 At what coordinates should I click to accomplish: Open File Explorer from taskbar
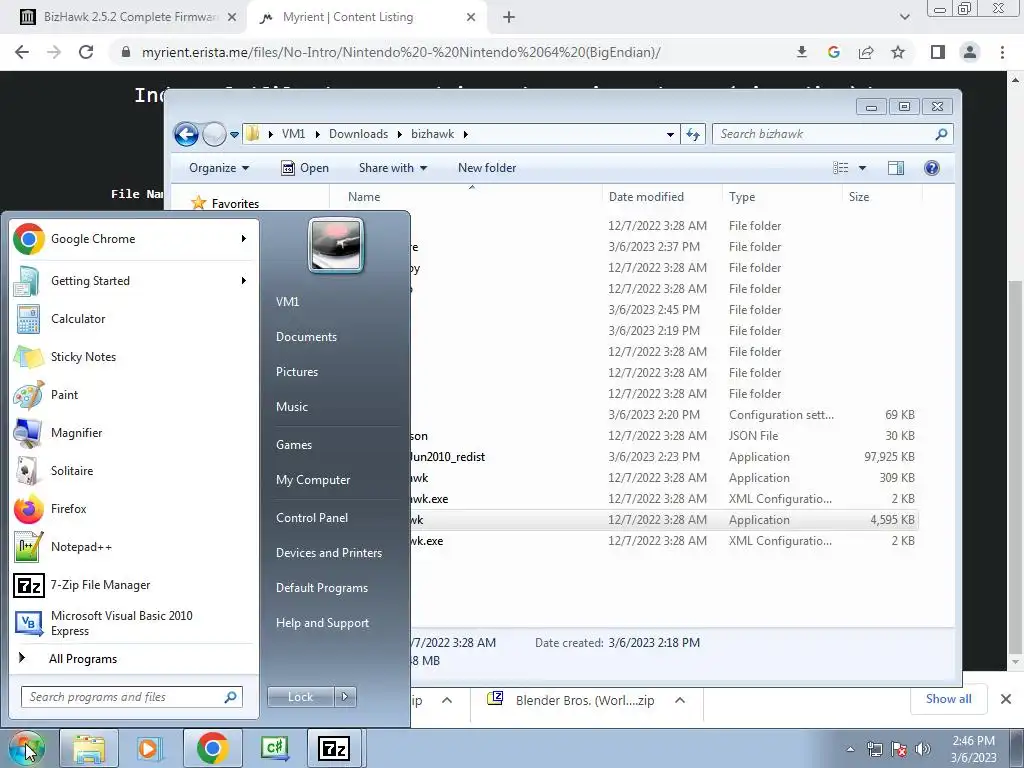89,748
